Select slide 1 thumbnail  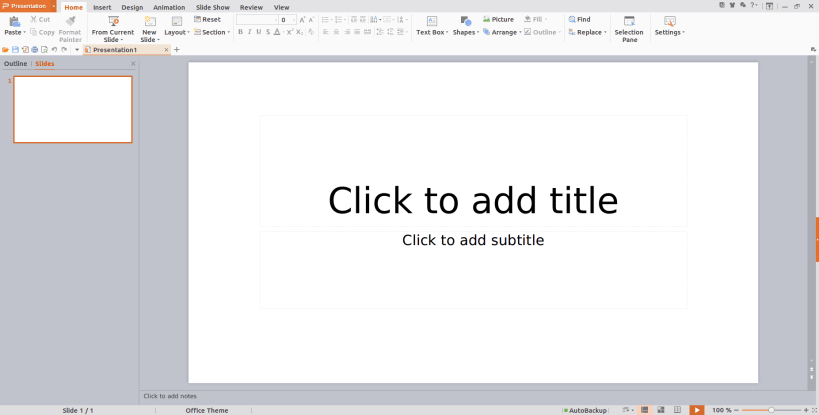pos(73,109)
